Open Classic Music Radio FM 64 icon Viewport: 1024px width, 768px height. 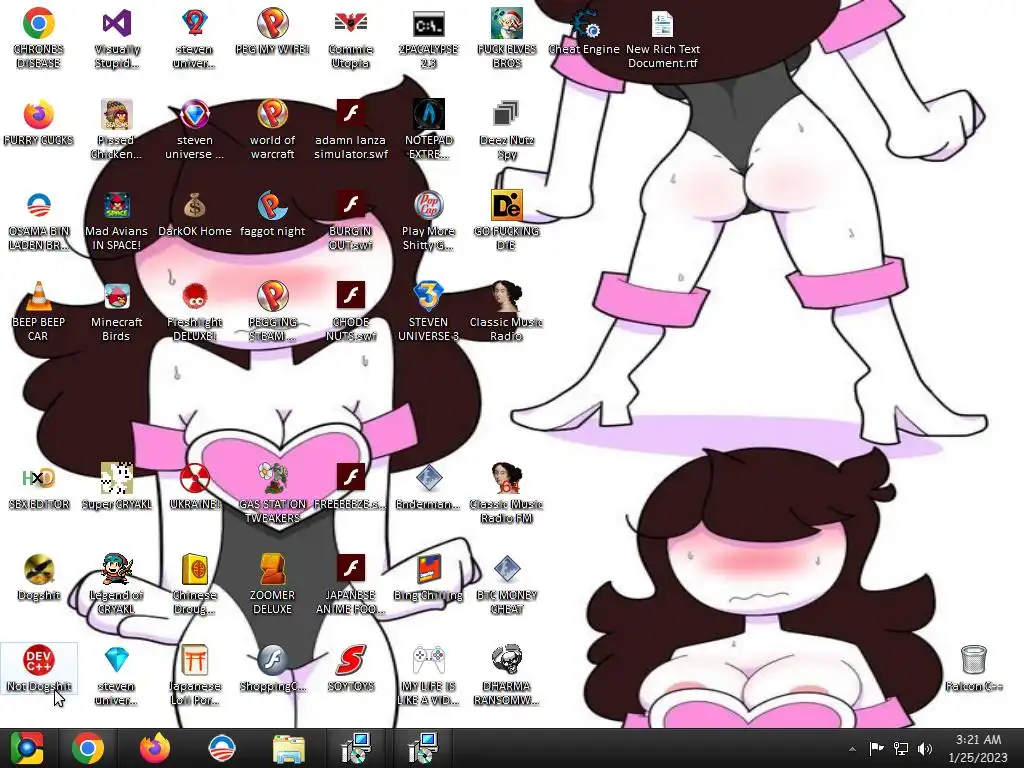point(506,494)
